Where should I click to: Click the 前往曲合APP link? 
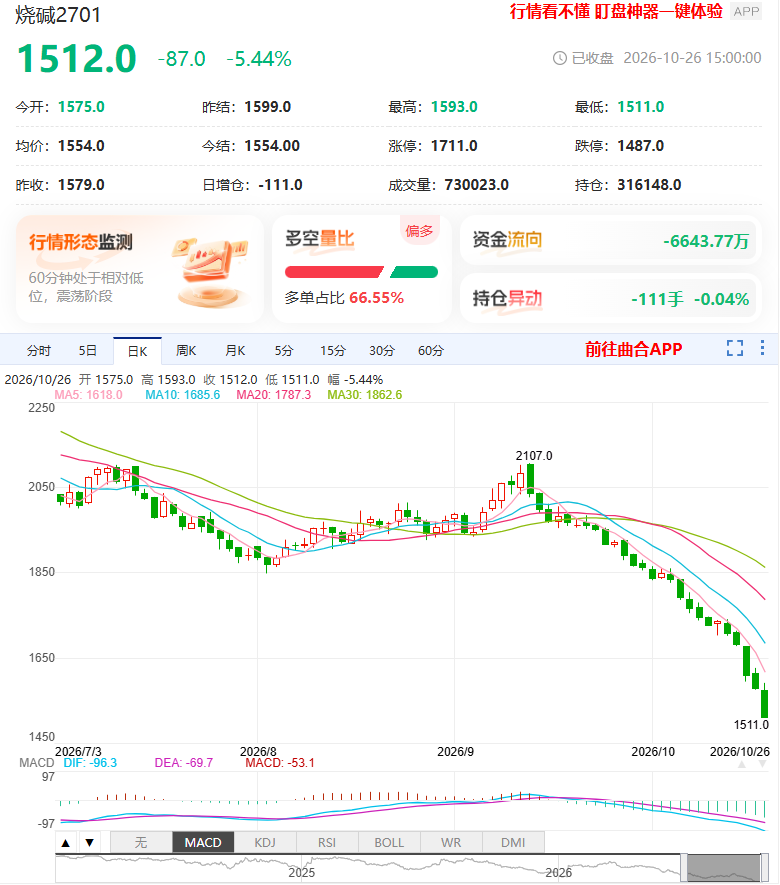[634, 349]
